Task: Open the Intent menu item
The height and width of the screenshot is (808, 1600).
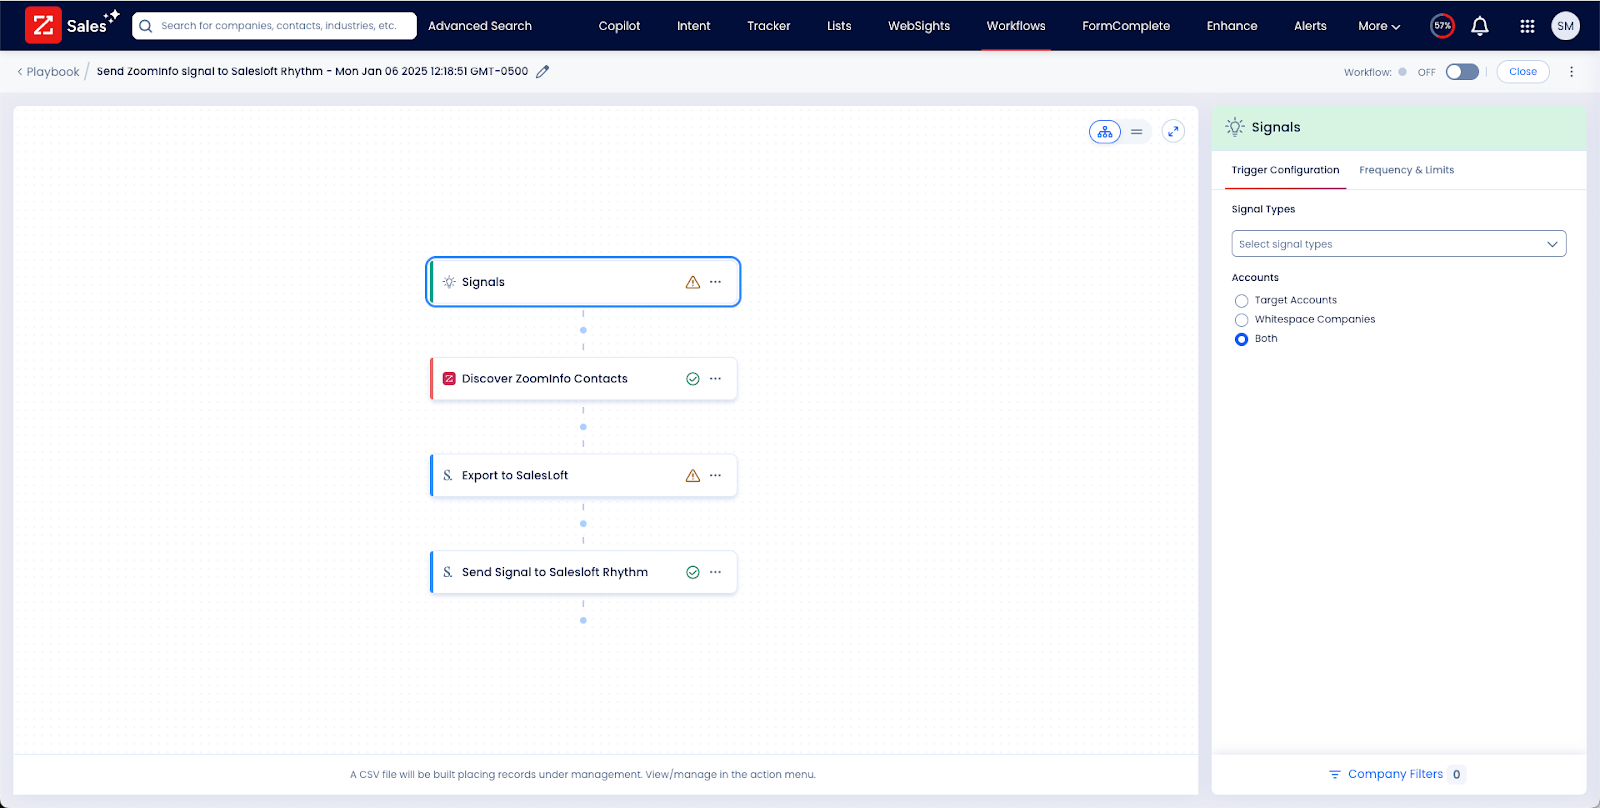Action: [x=693, y=26]
